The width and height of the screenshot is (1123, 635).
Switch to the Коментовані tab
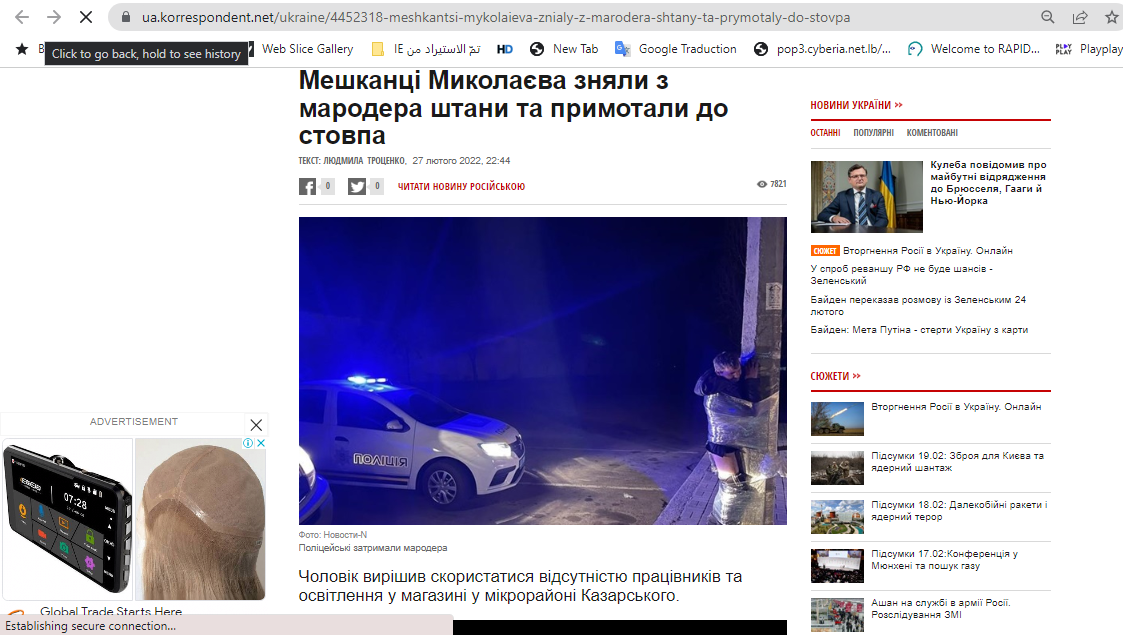coord(932,132)
